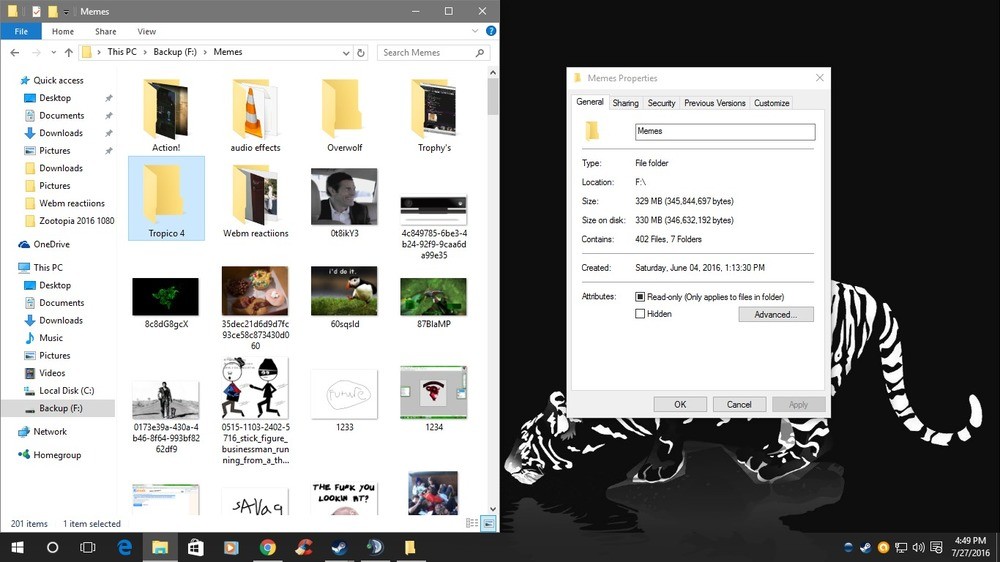Switch to large thumbnails view icon
The width and height of the screenshot is (1000, 562).
click(488, 523)
